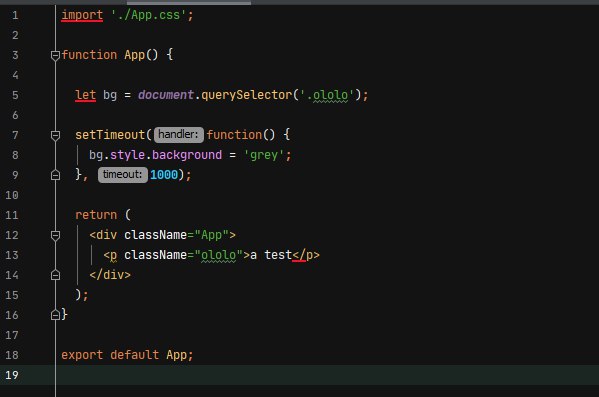Viewport: 599px width, 397px height.
Task: Click 'style' property on line 8
Action: coord(127,155)
